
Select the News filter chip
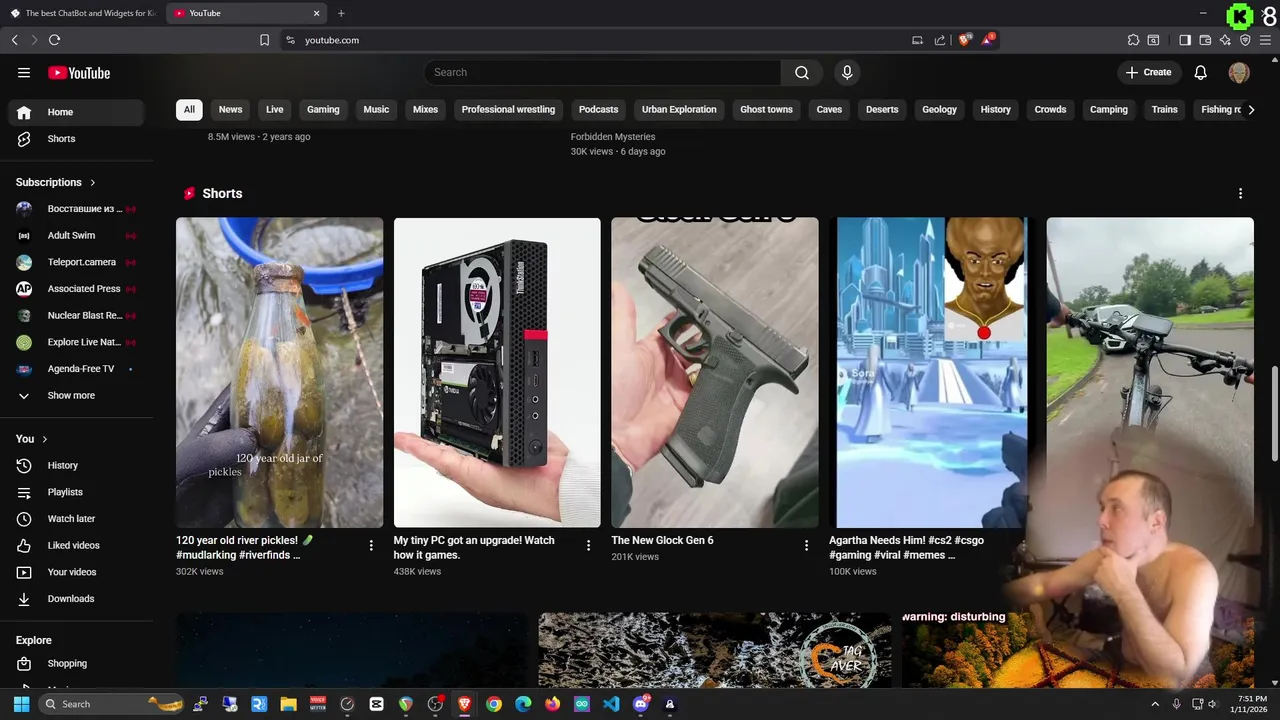coord(230,109)
